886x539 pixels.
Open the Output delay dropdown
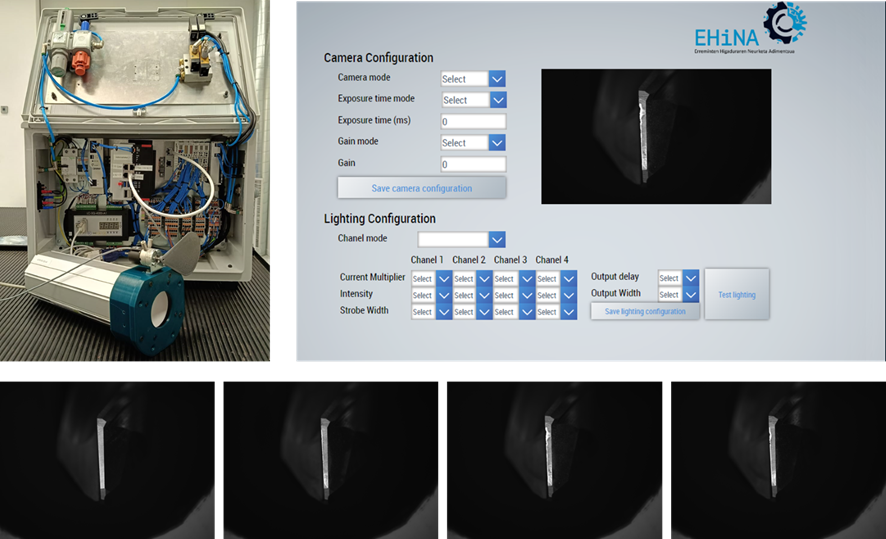(679, 278)
